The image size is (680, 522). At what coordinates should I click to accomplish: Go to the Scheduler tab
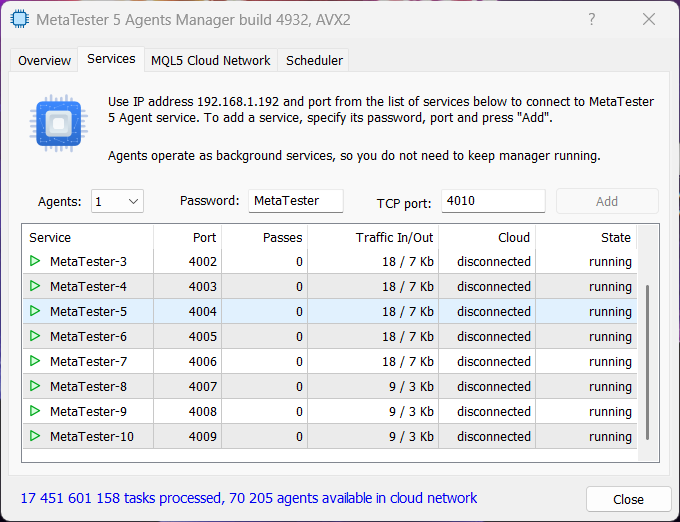point(314,60)
